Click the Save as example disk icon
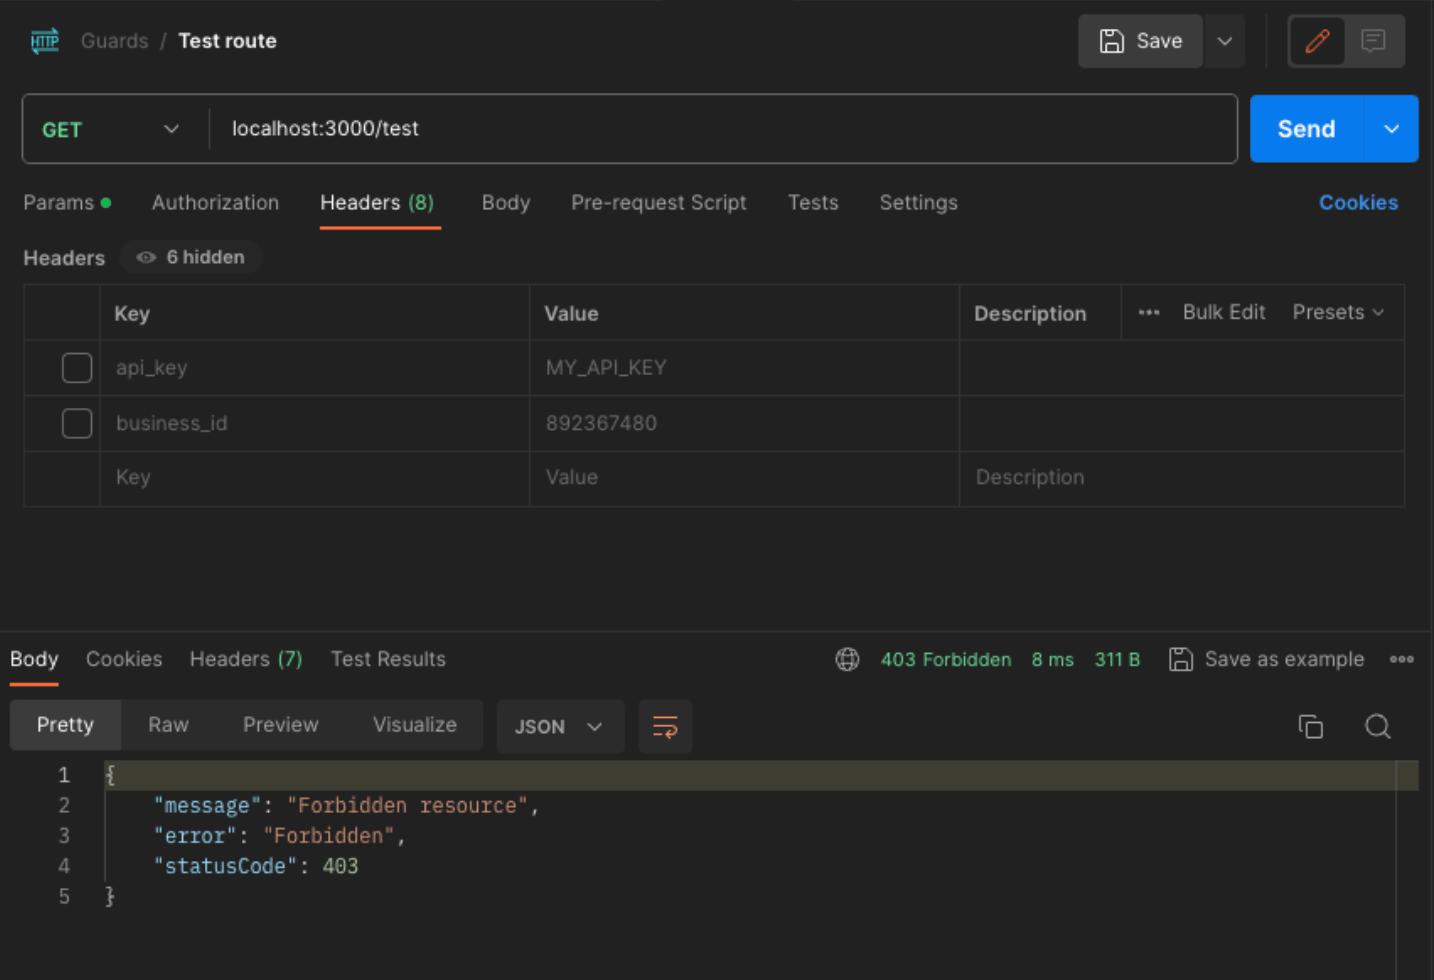 [1181, 659]
